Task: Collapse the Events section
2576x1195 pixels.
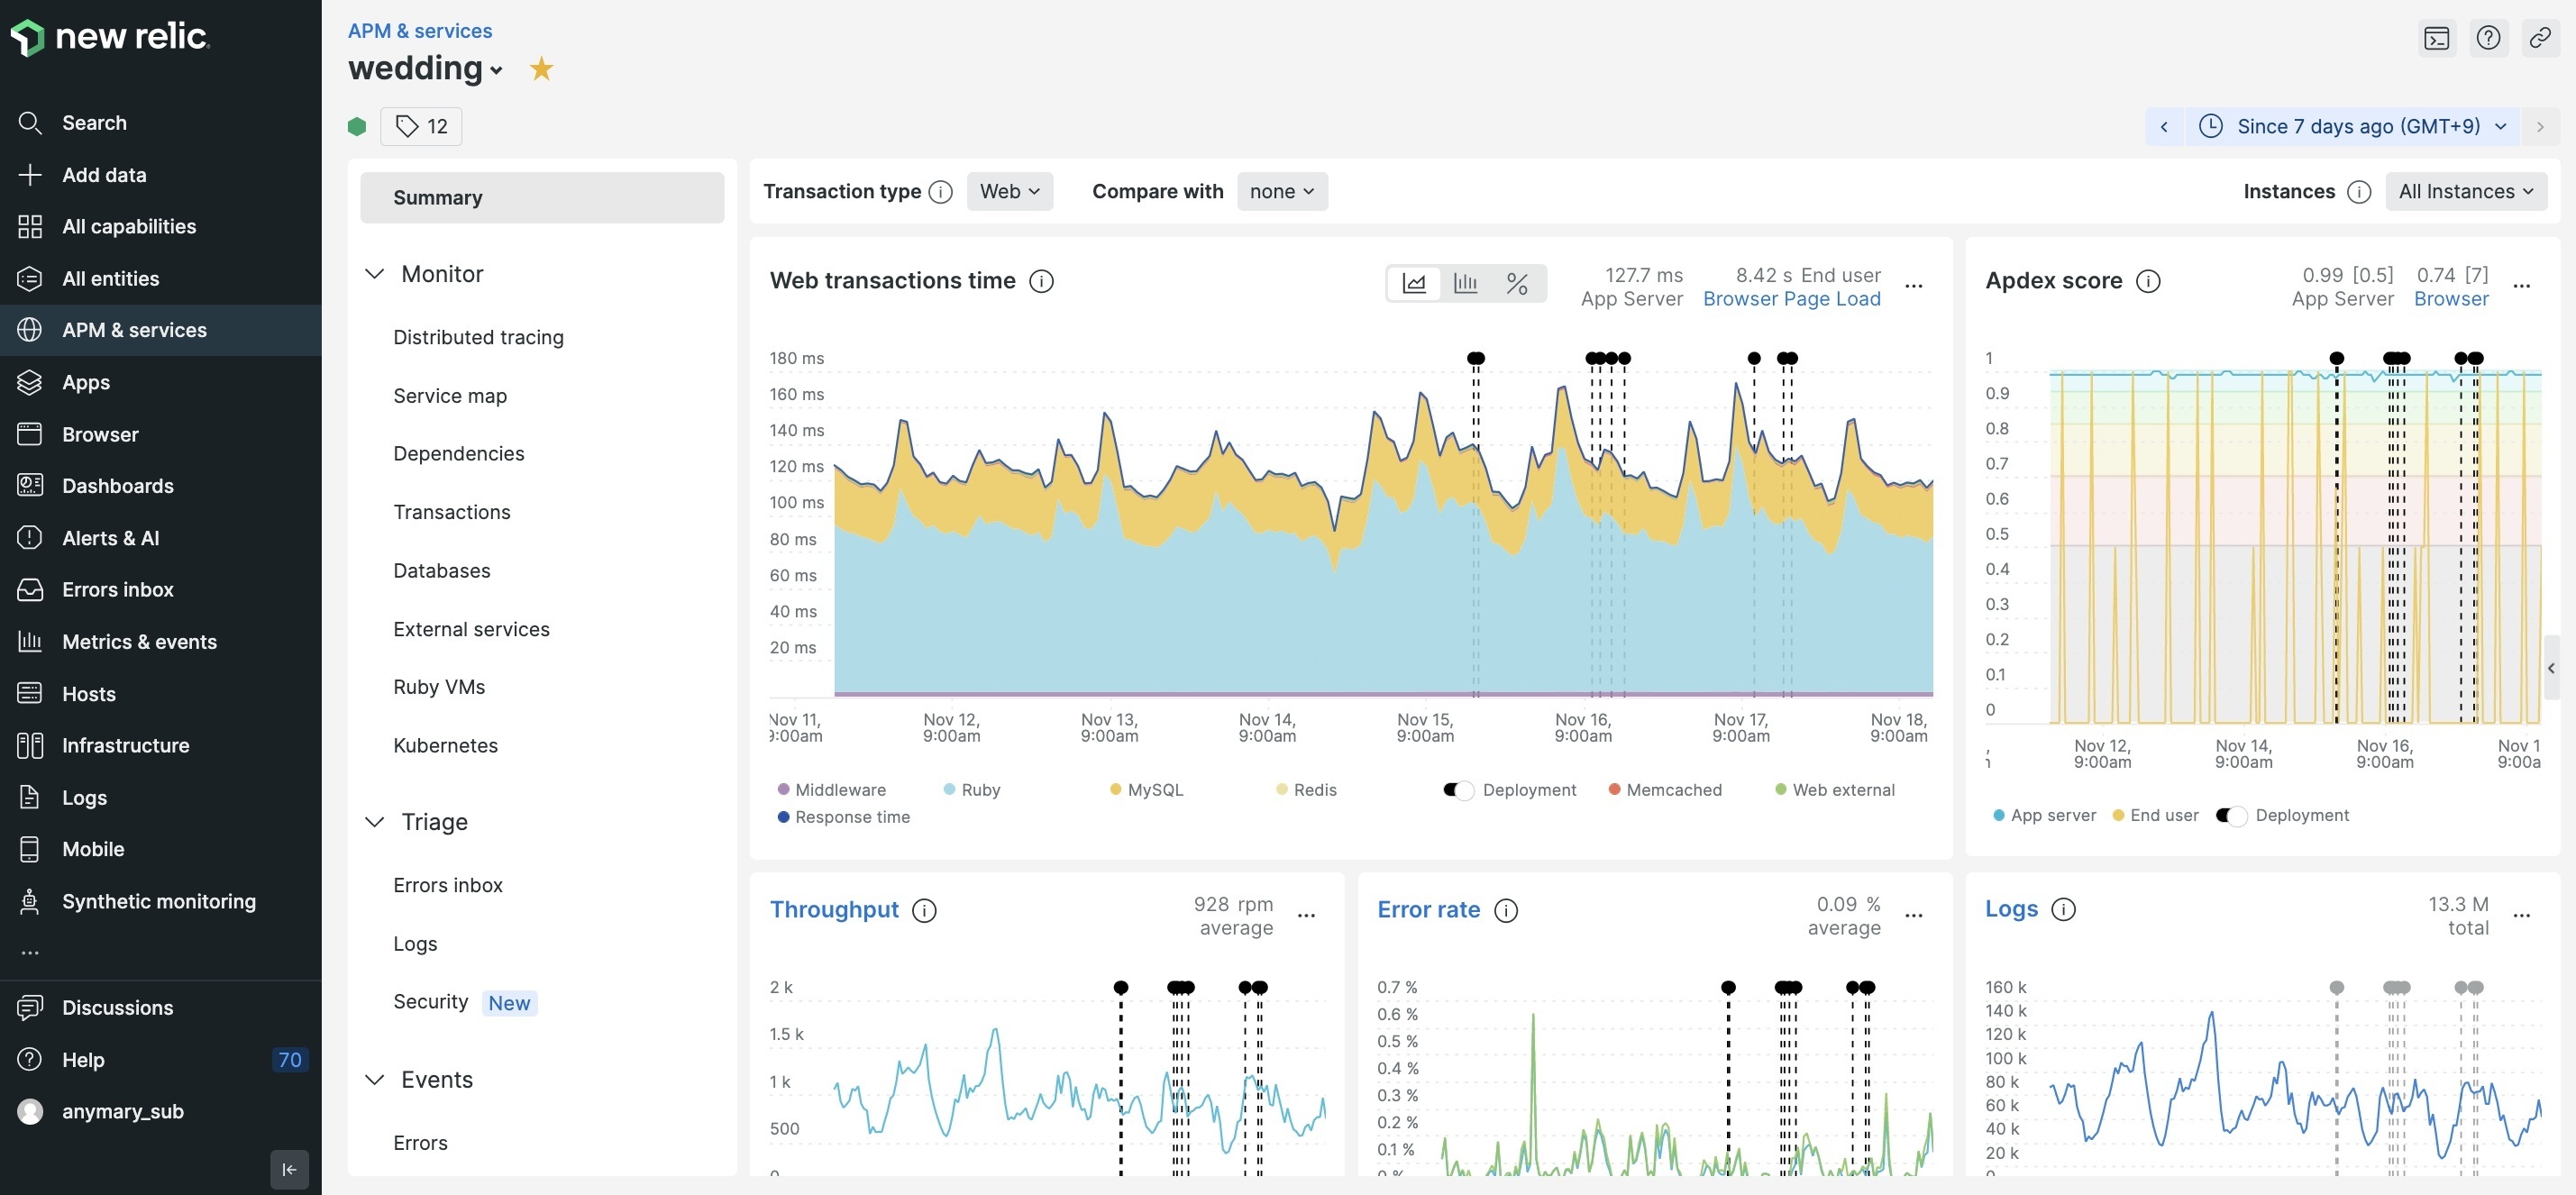Action: pos(375,1080)
